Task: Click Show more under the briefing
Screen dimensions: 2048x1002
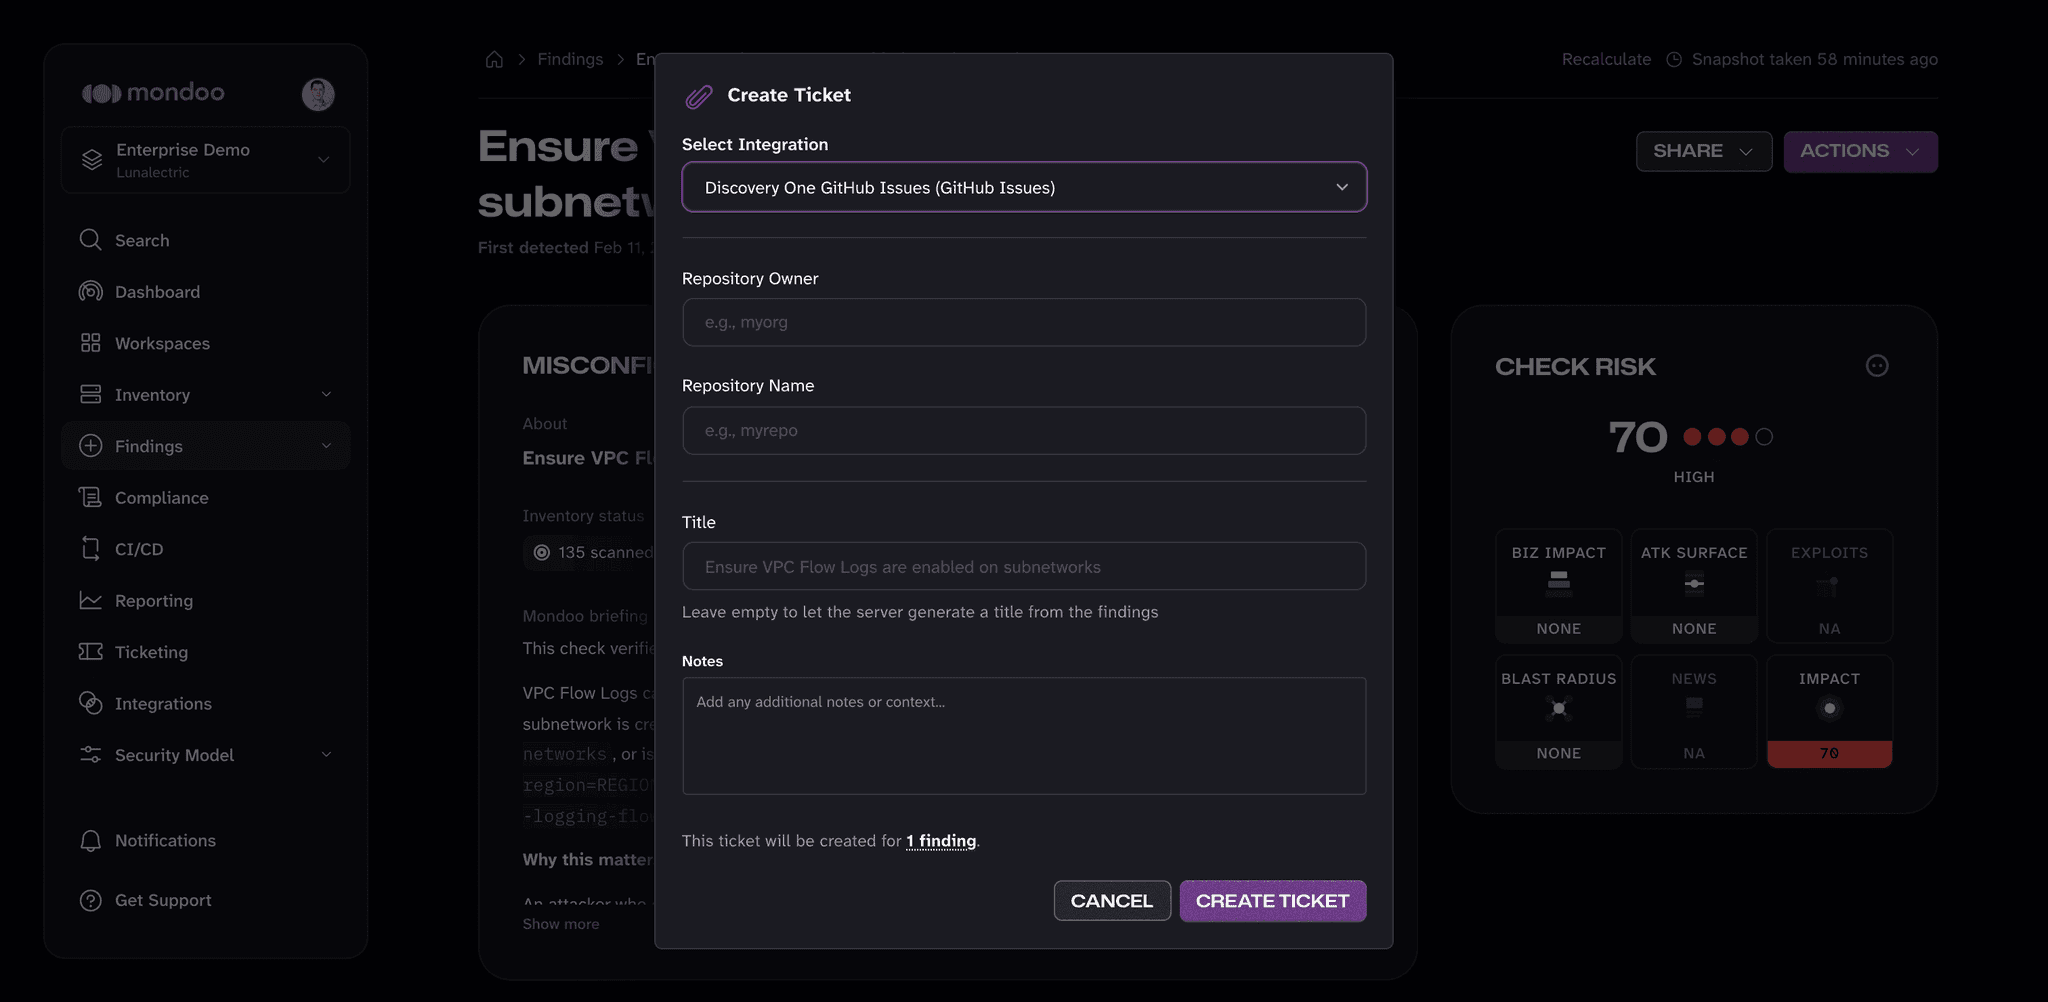Action: pos(561,924)
